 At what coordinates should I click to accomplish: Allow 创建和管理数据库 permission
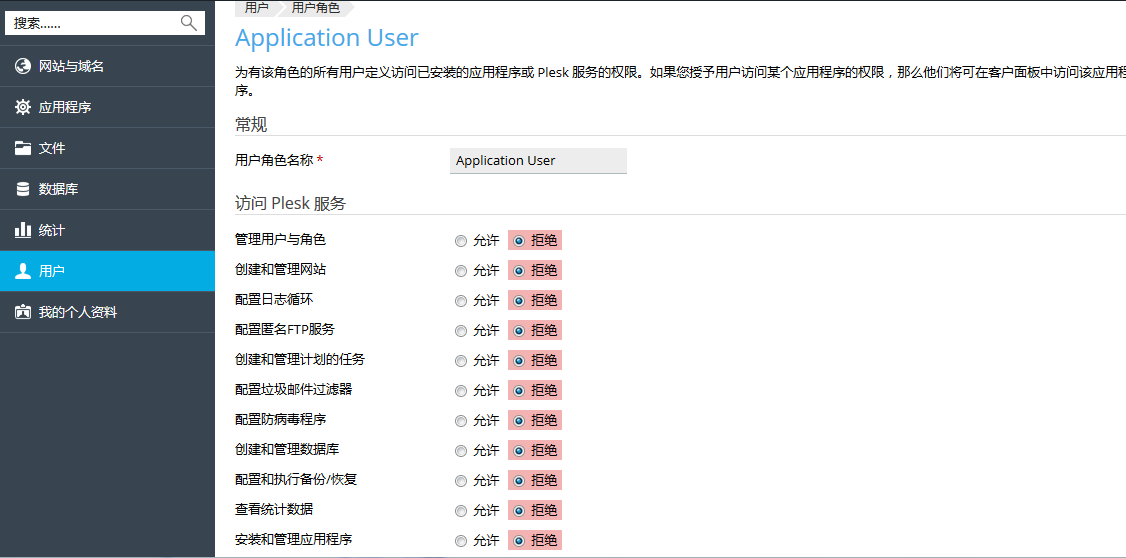tap(461, 451)
